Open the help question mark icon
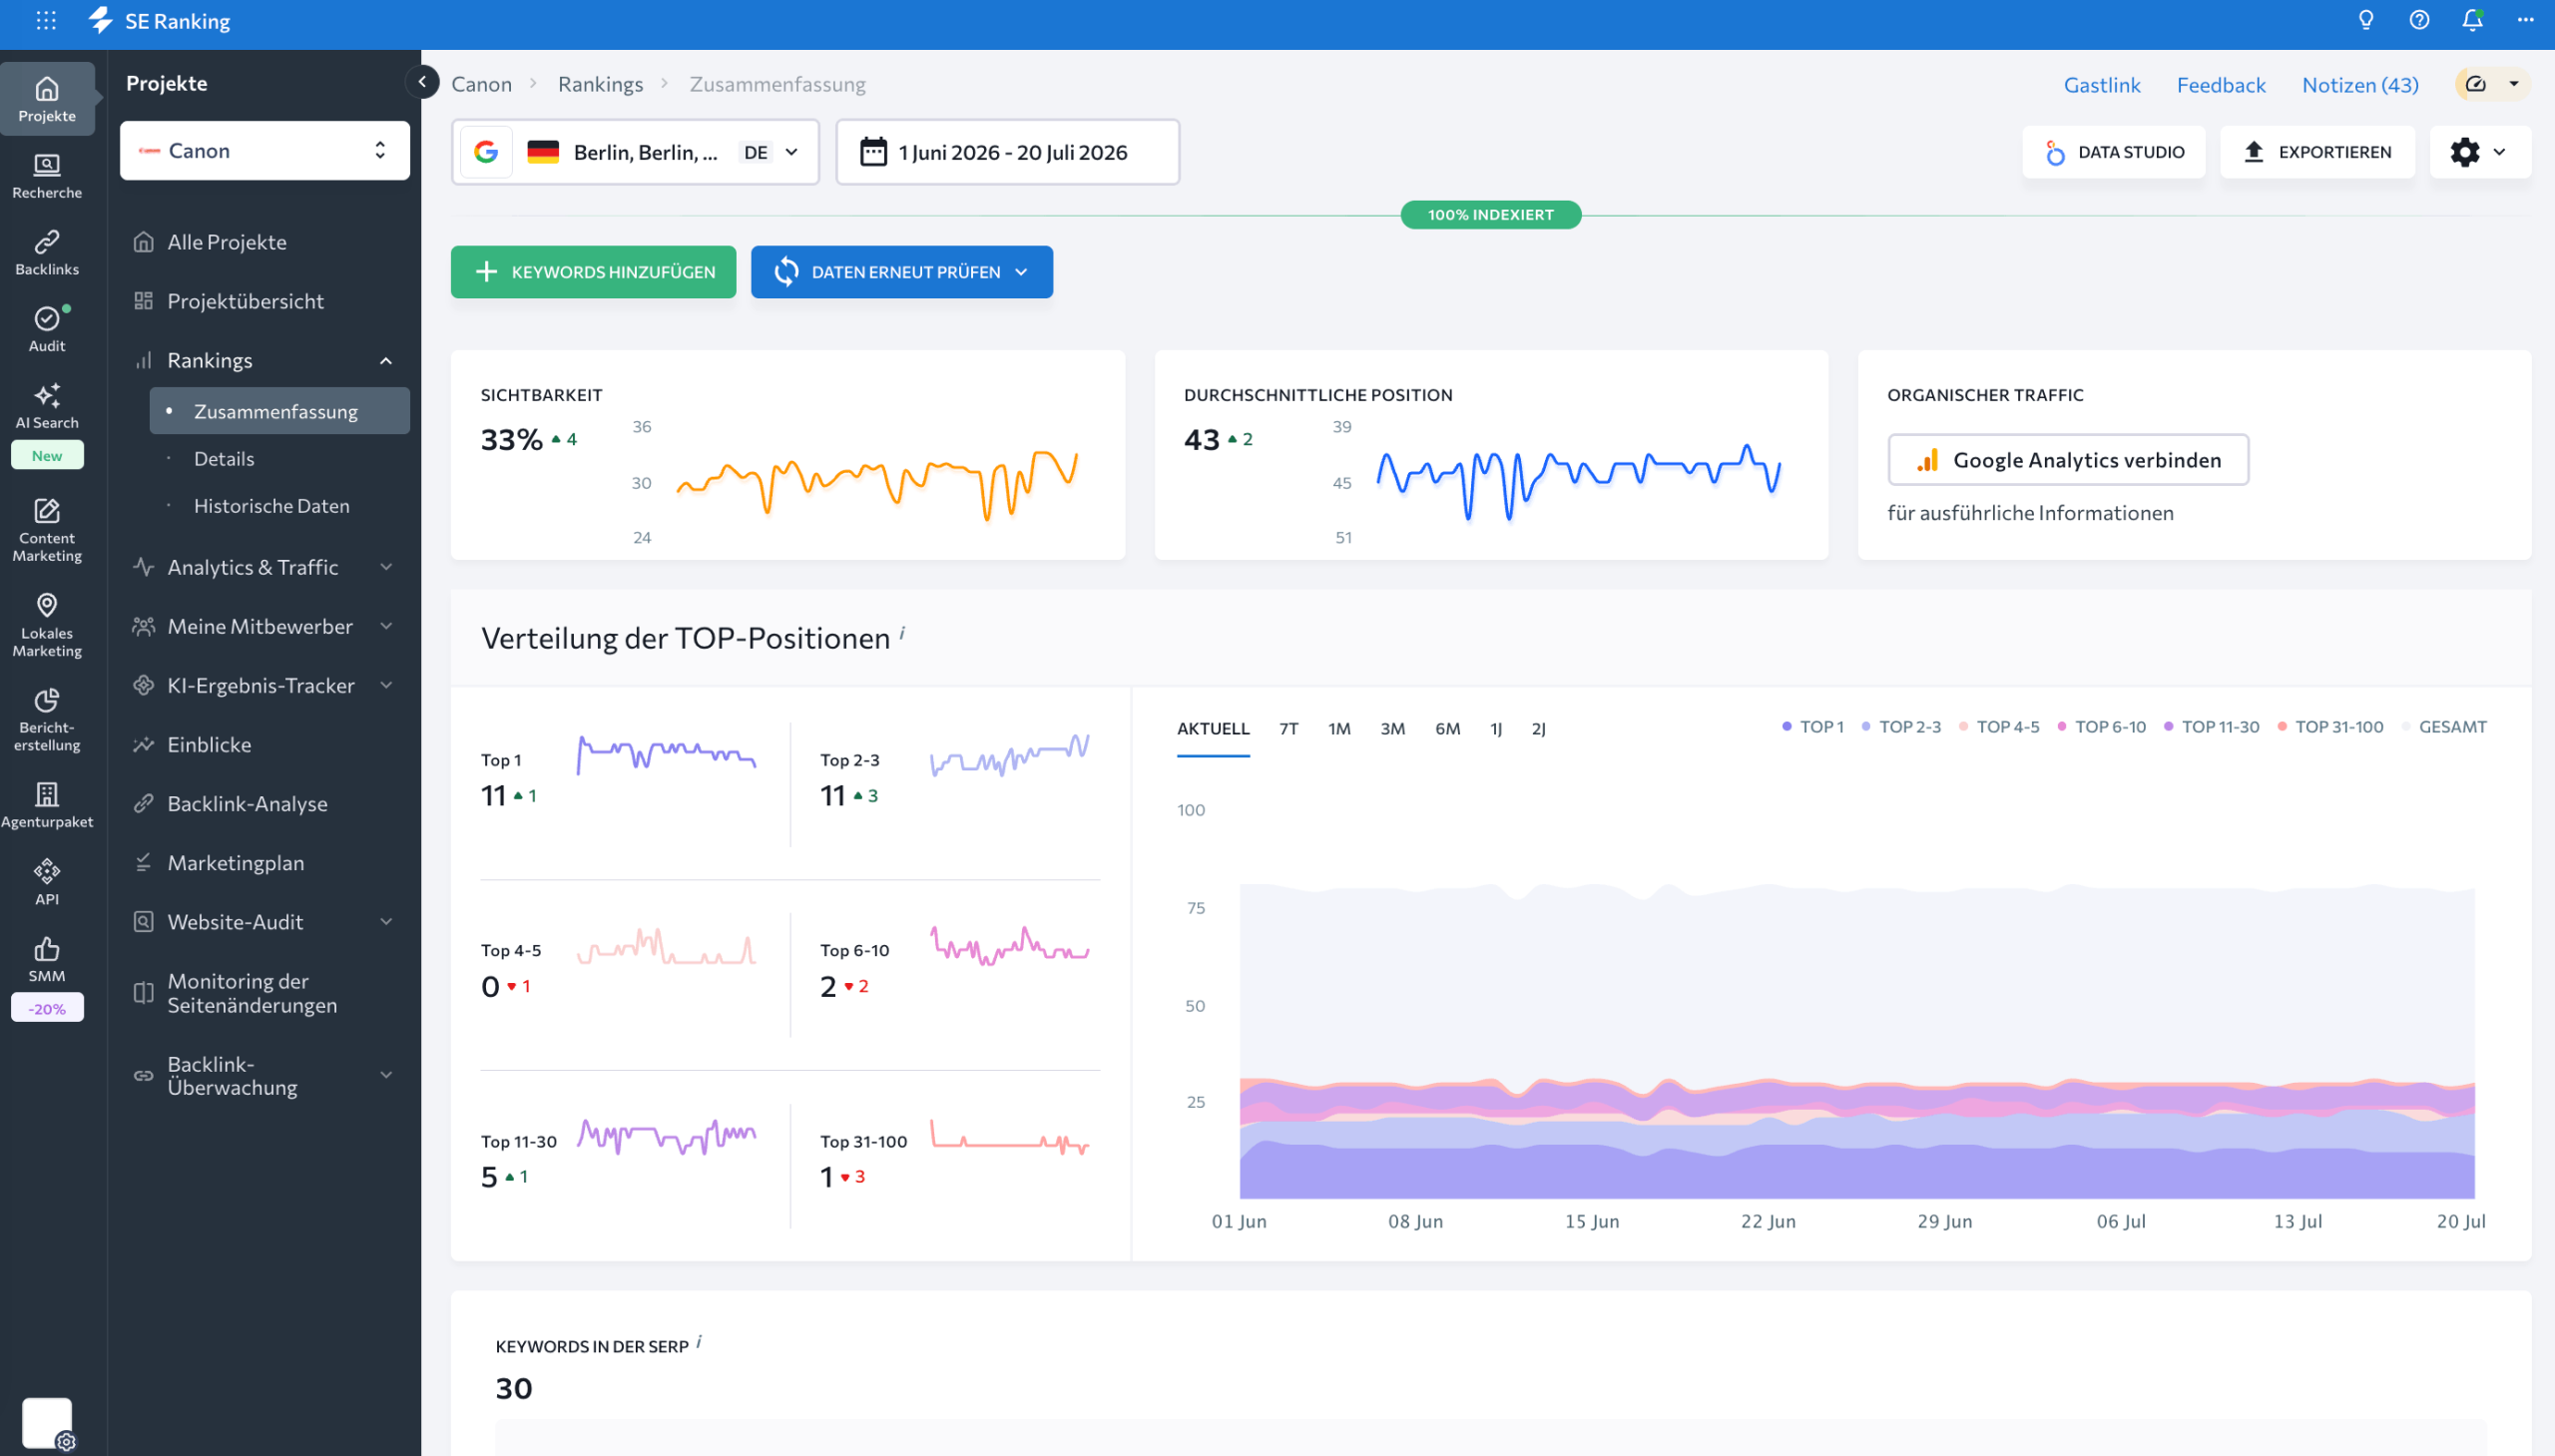 pos(2419,20)
